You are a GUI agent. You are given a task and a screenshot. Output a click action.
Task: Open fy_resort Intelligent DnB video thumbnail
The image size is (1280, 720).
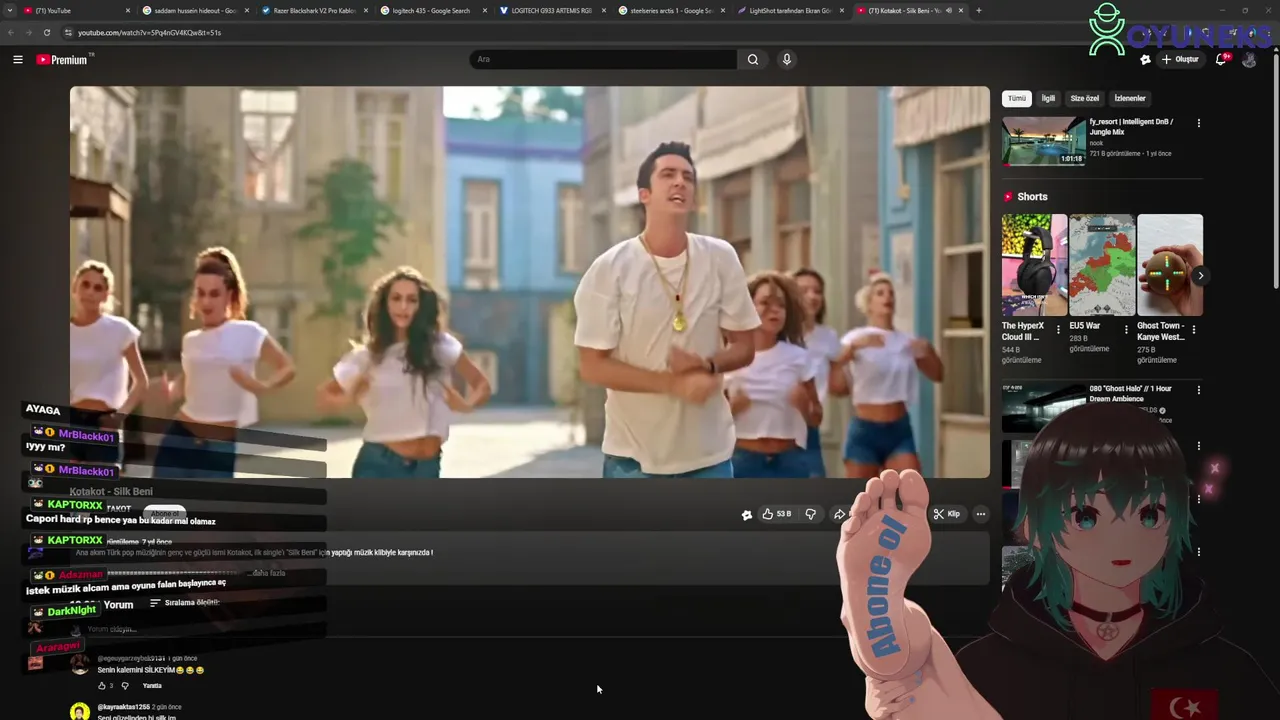[x=1044, y=141]
